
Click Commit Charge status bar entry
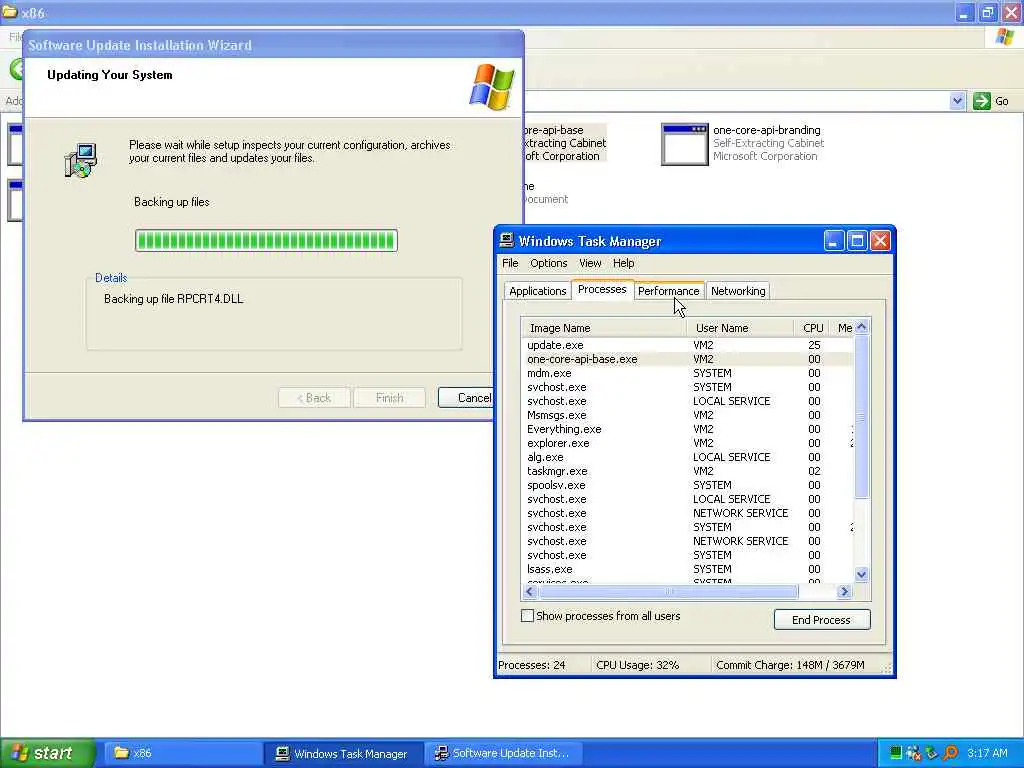pos(790,665)
